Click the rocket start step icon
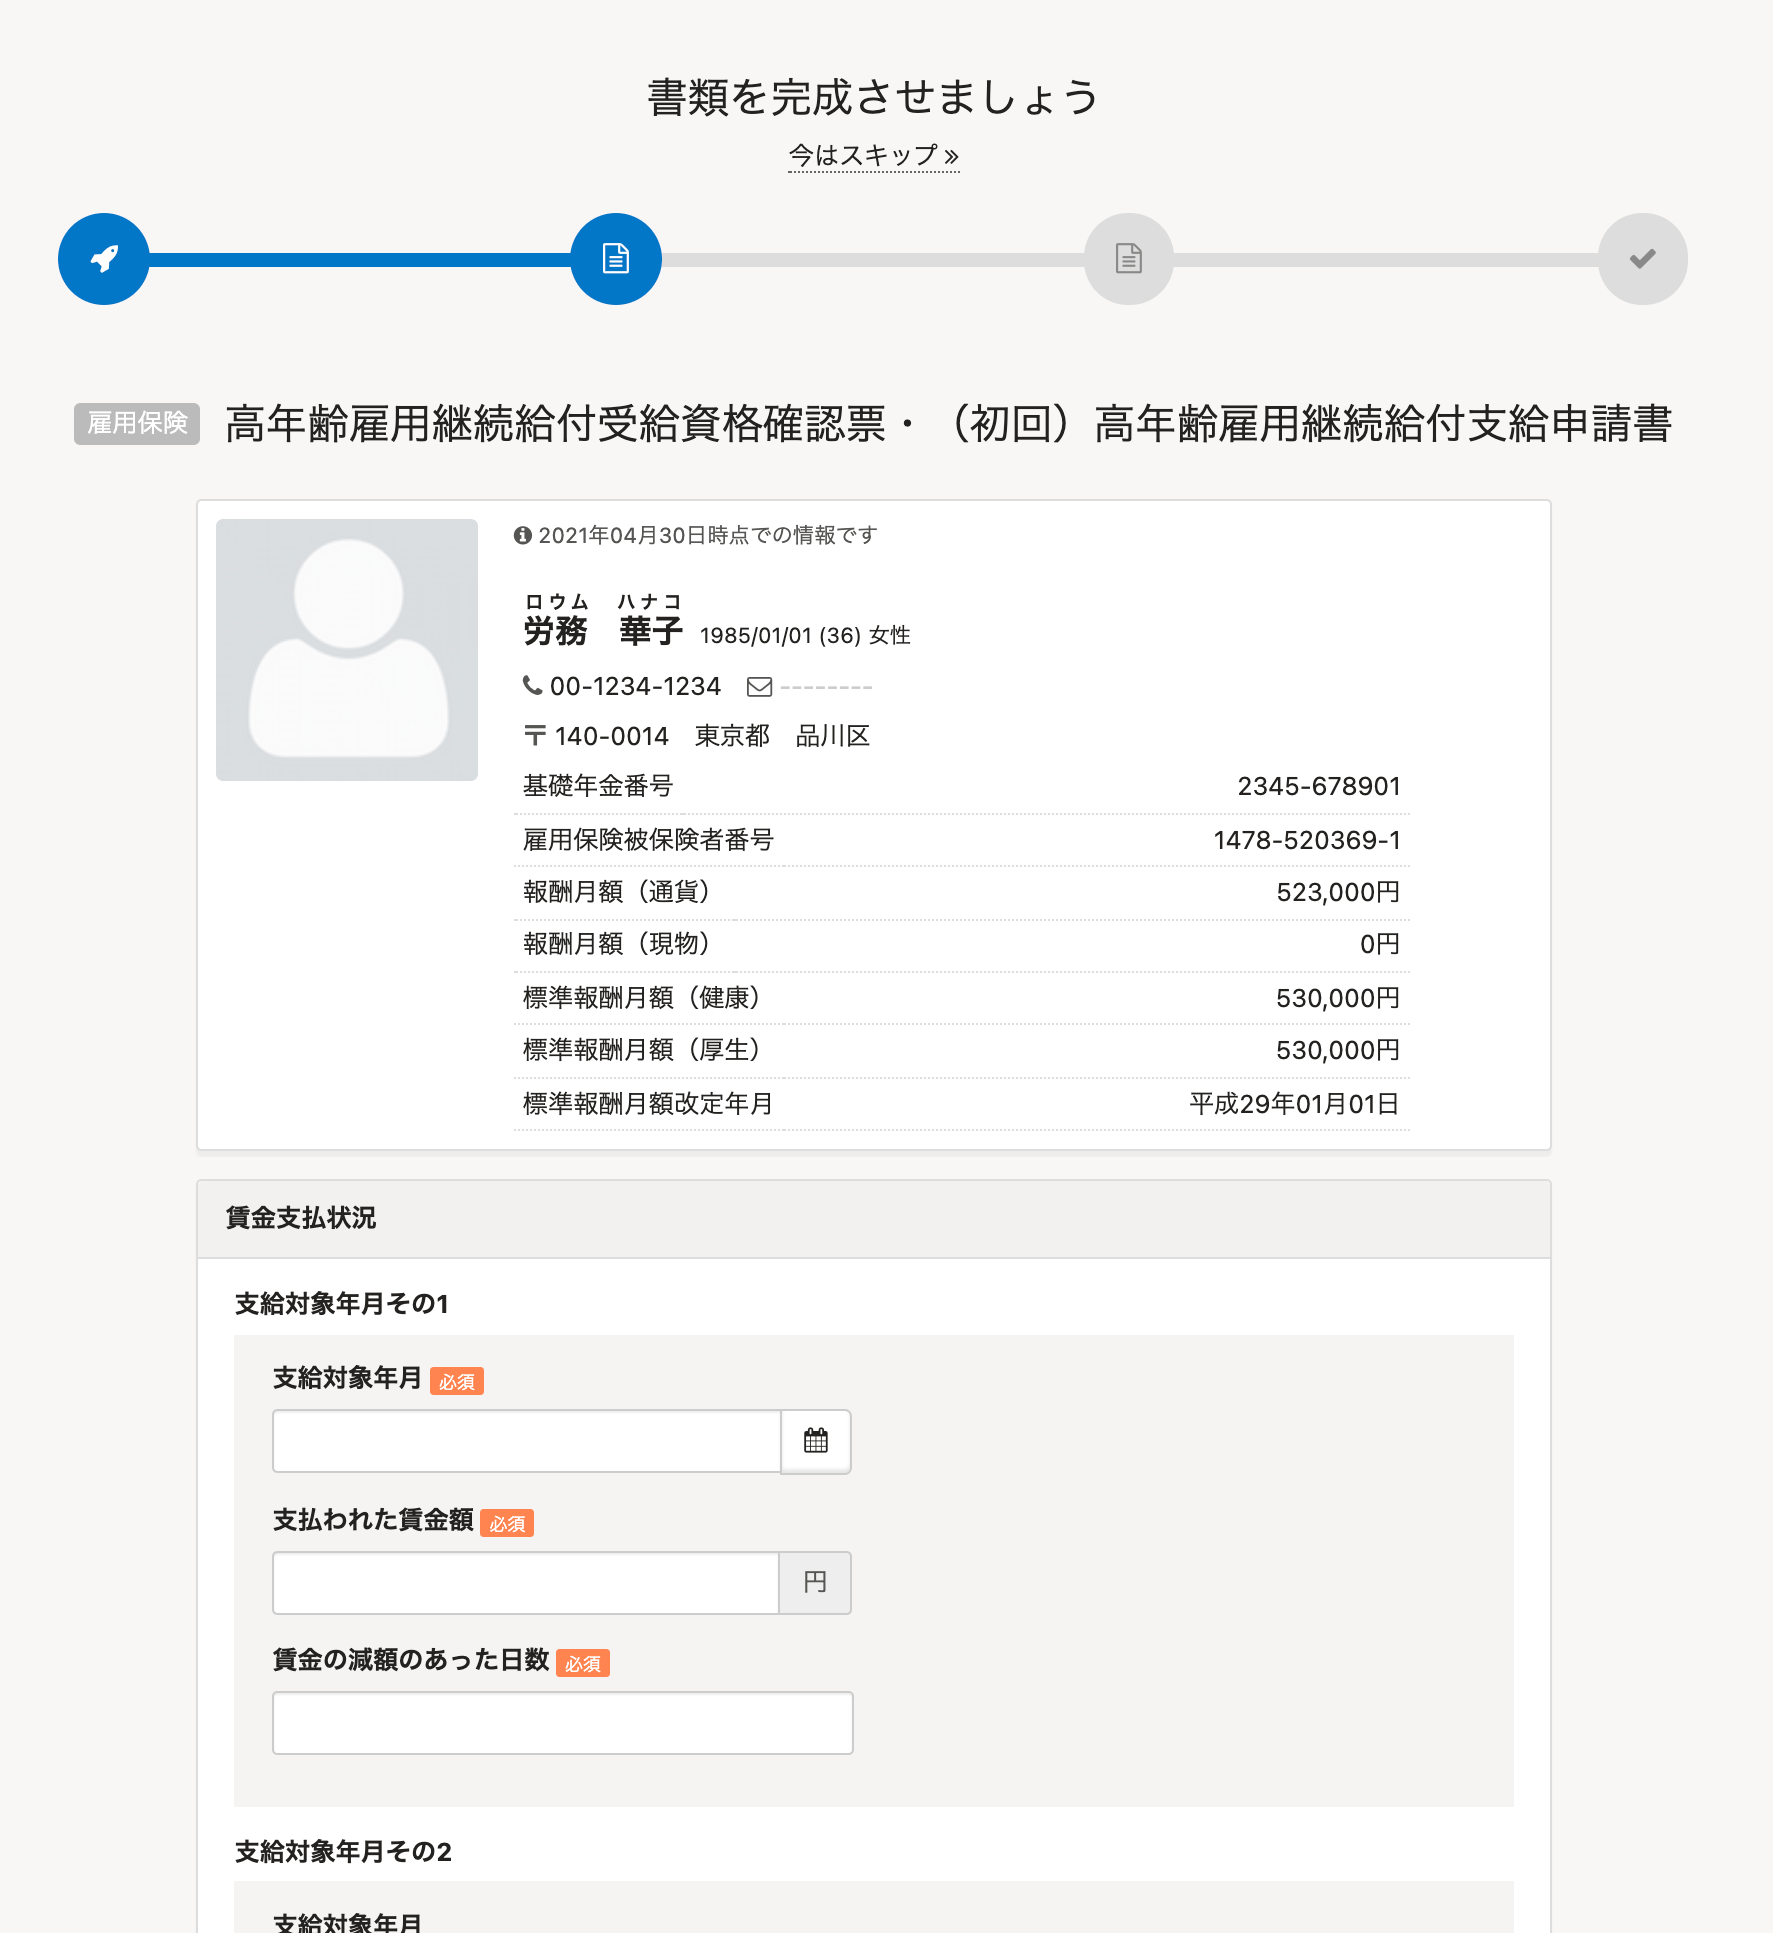This screenshot has height=1933, width=1773. tap(104, 259)
